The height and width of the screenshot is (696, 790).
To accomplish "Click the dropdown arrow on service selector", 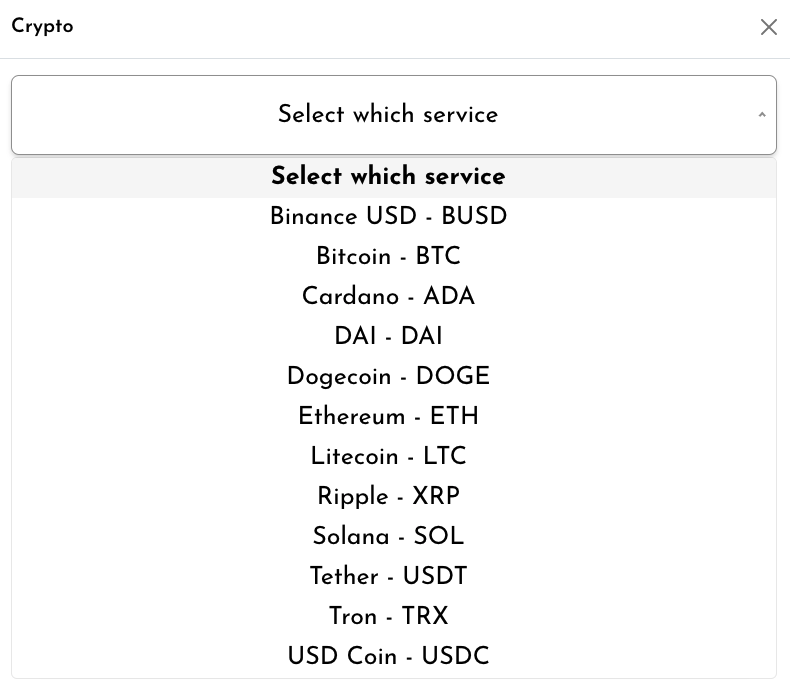I will pyautogui.click(x=761, y=115).
